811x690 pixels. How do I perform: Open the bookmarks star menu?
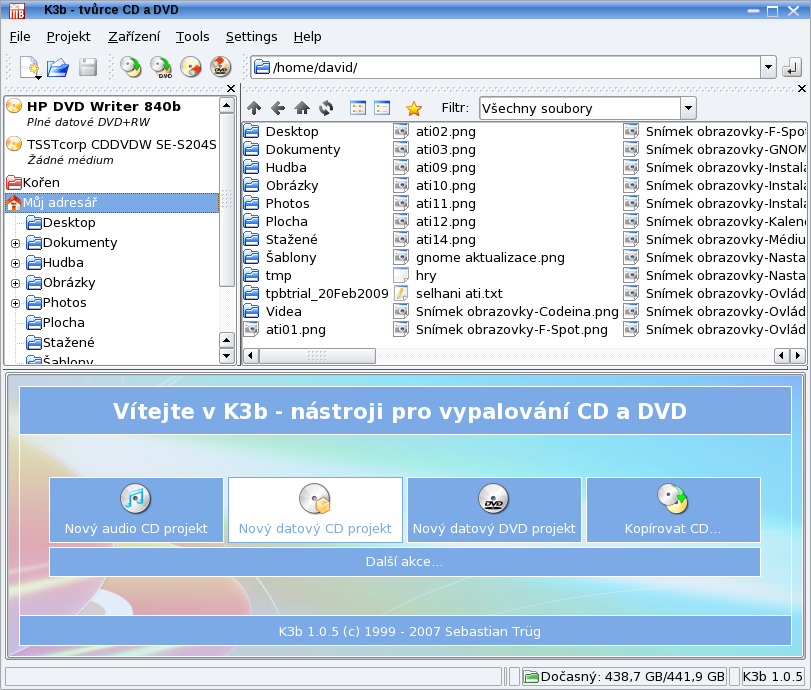click(x=414, y=108)
